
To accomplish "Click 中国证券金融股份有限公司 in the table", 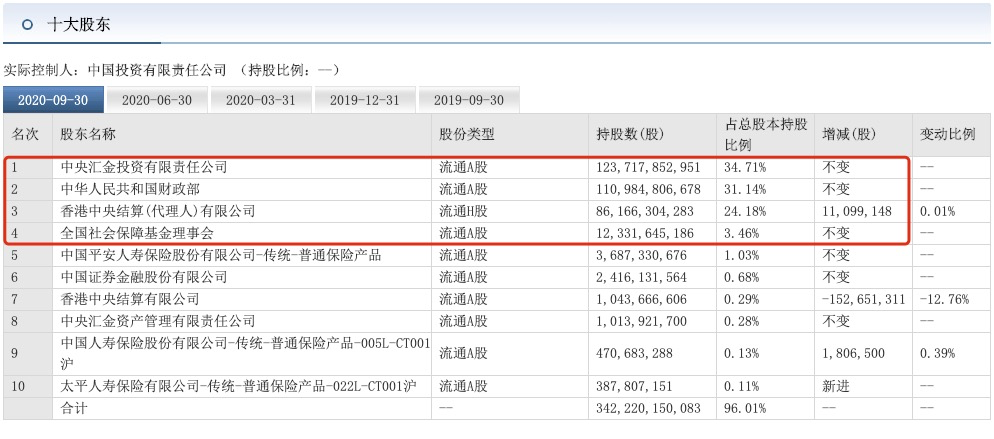I will (x=144, y=277).
